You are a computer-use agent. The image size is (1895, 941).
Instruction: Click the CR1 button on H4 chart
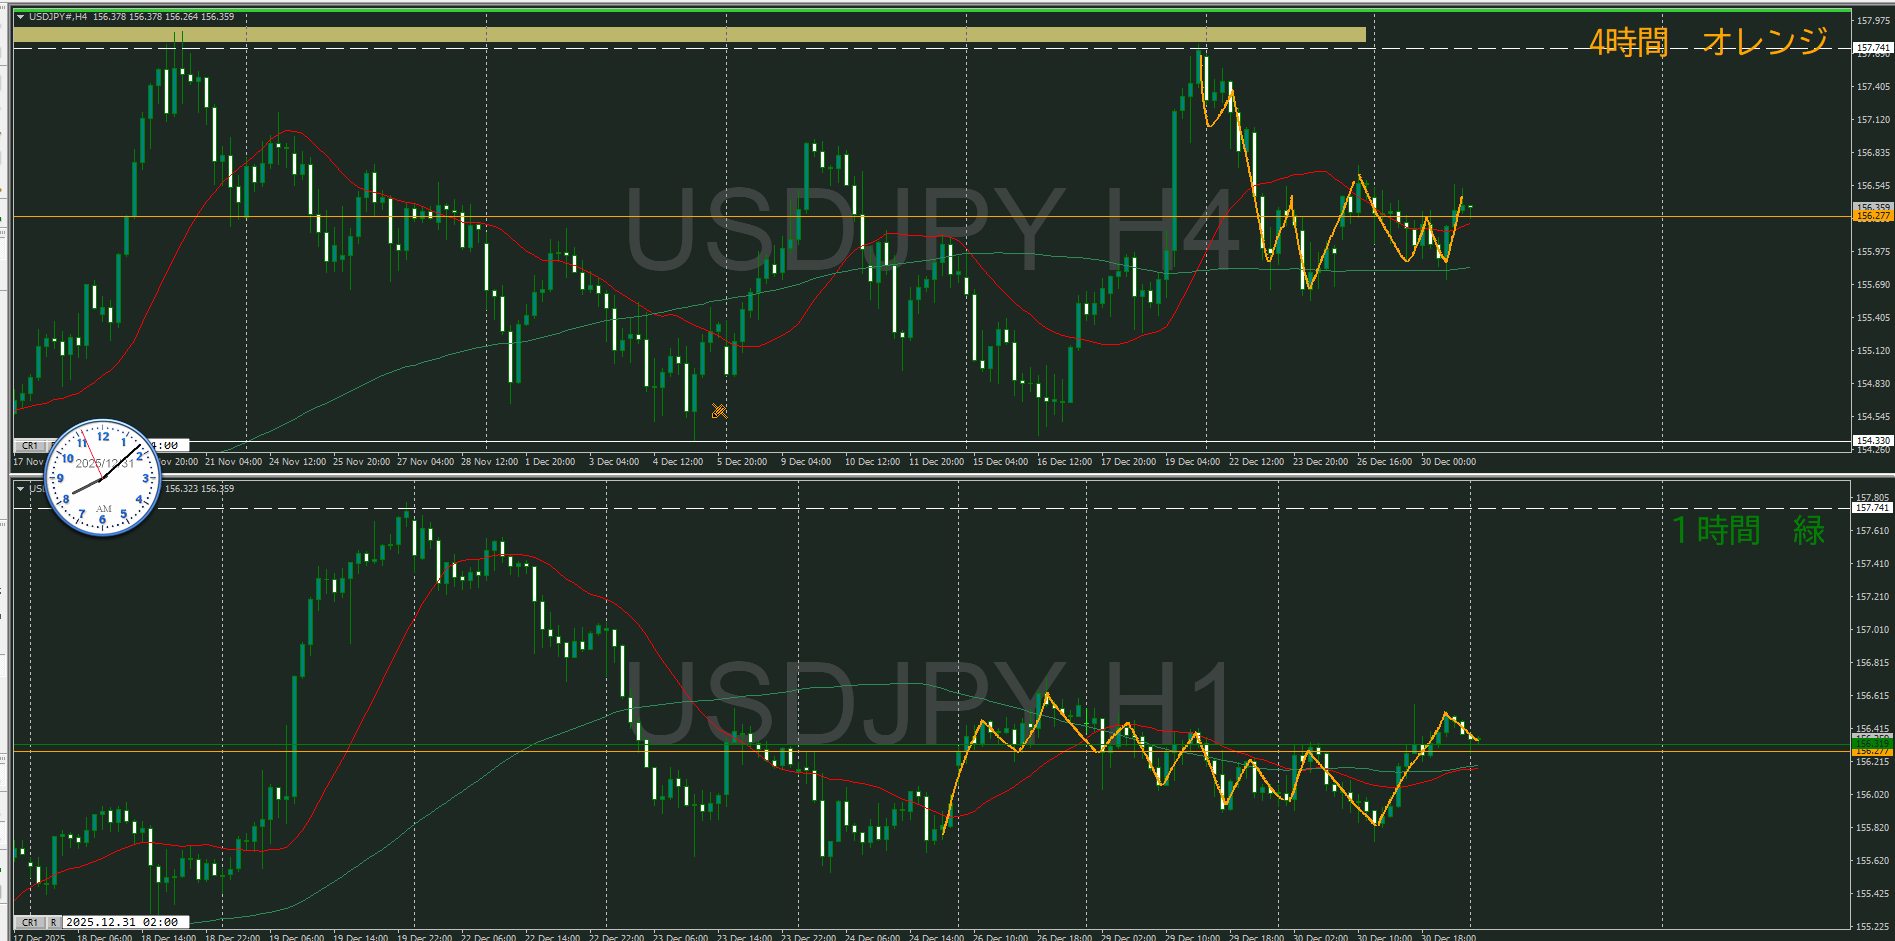click(30, 446)
